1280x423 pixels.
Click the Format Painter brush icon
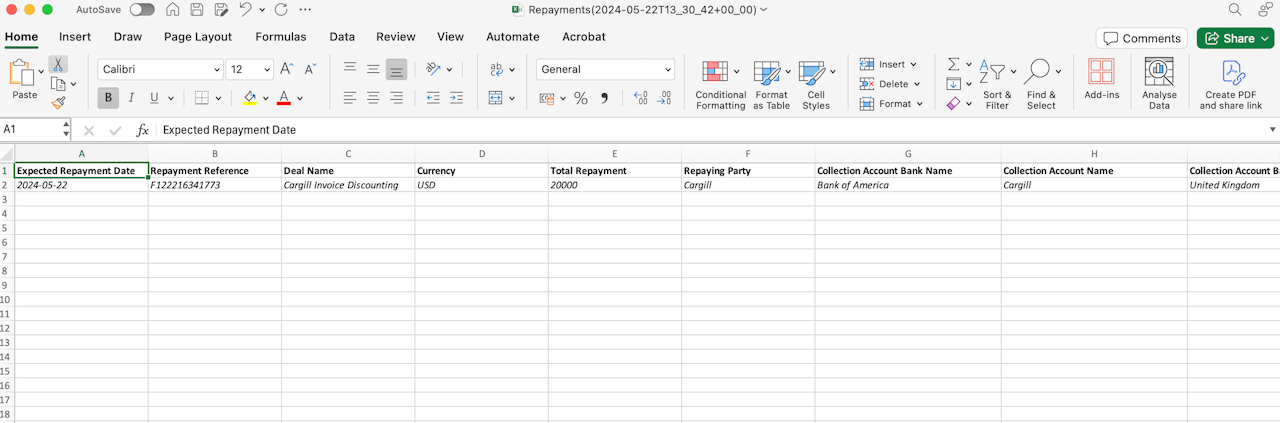tap(58, 103)
